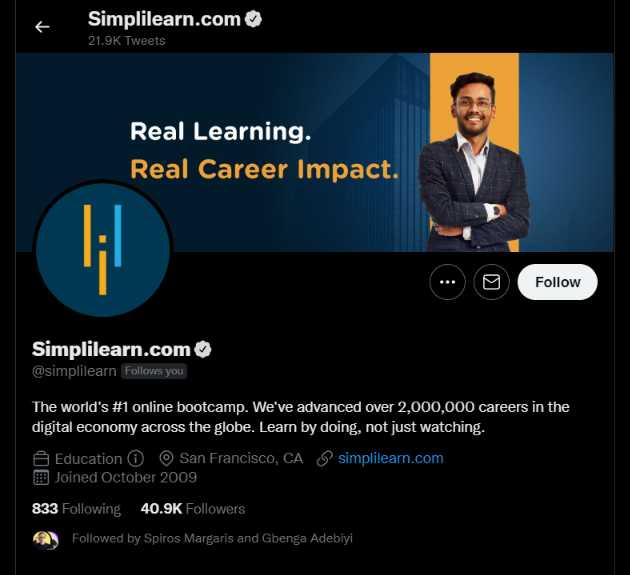Send a message via envelope icon

point(491,282)
